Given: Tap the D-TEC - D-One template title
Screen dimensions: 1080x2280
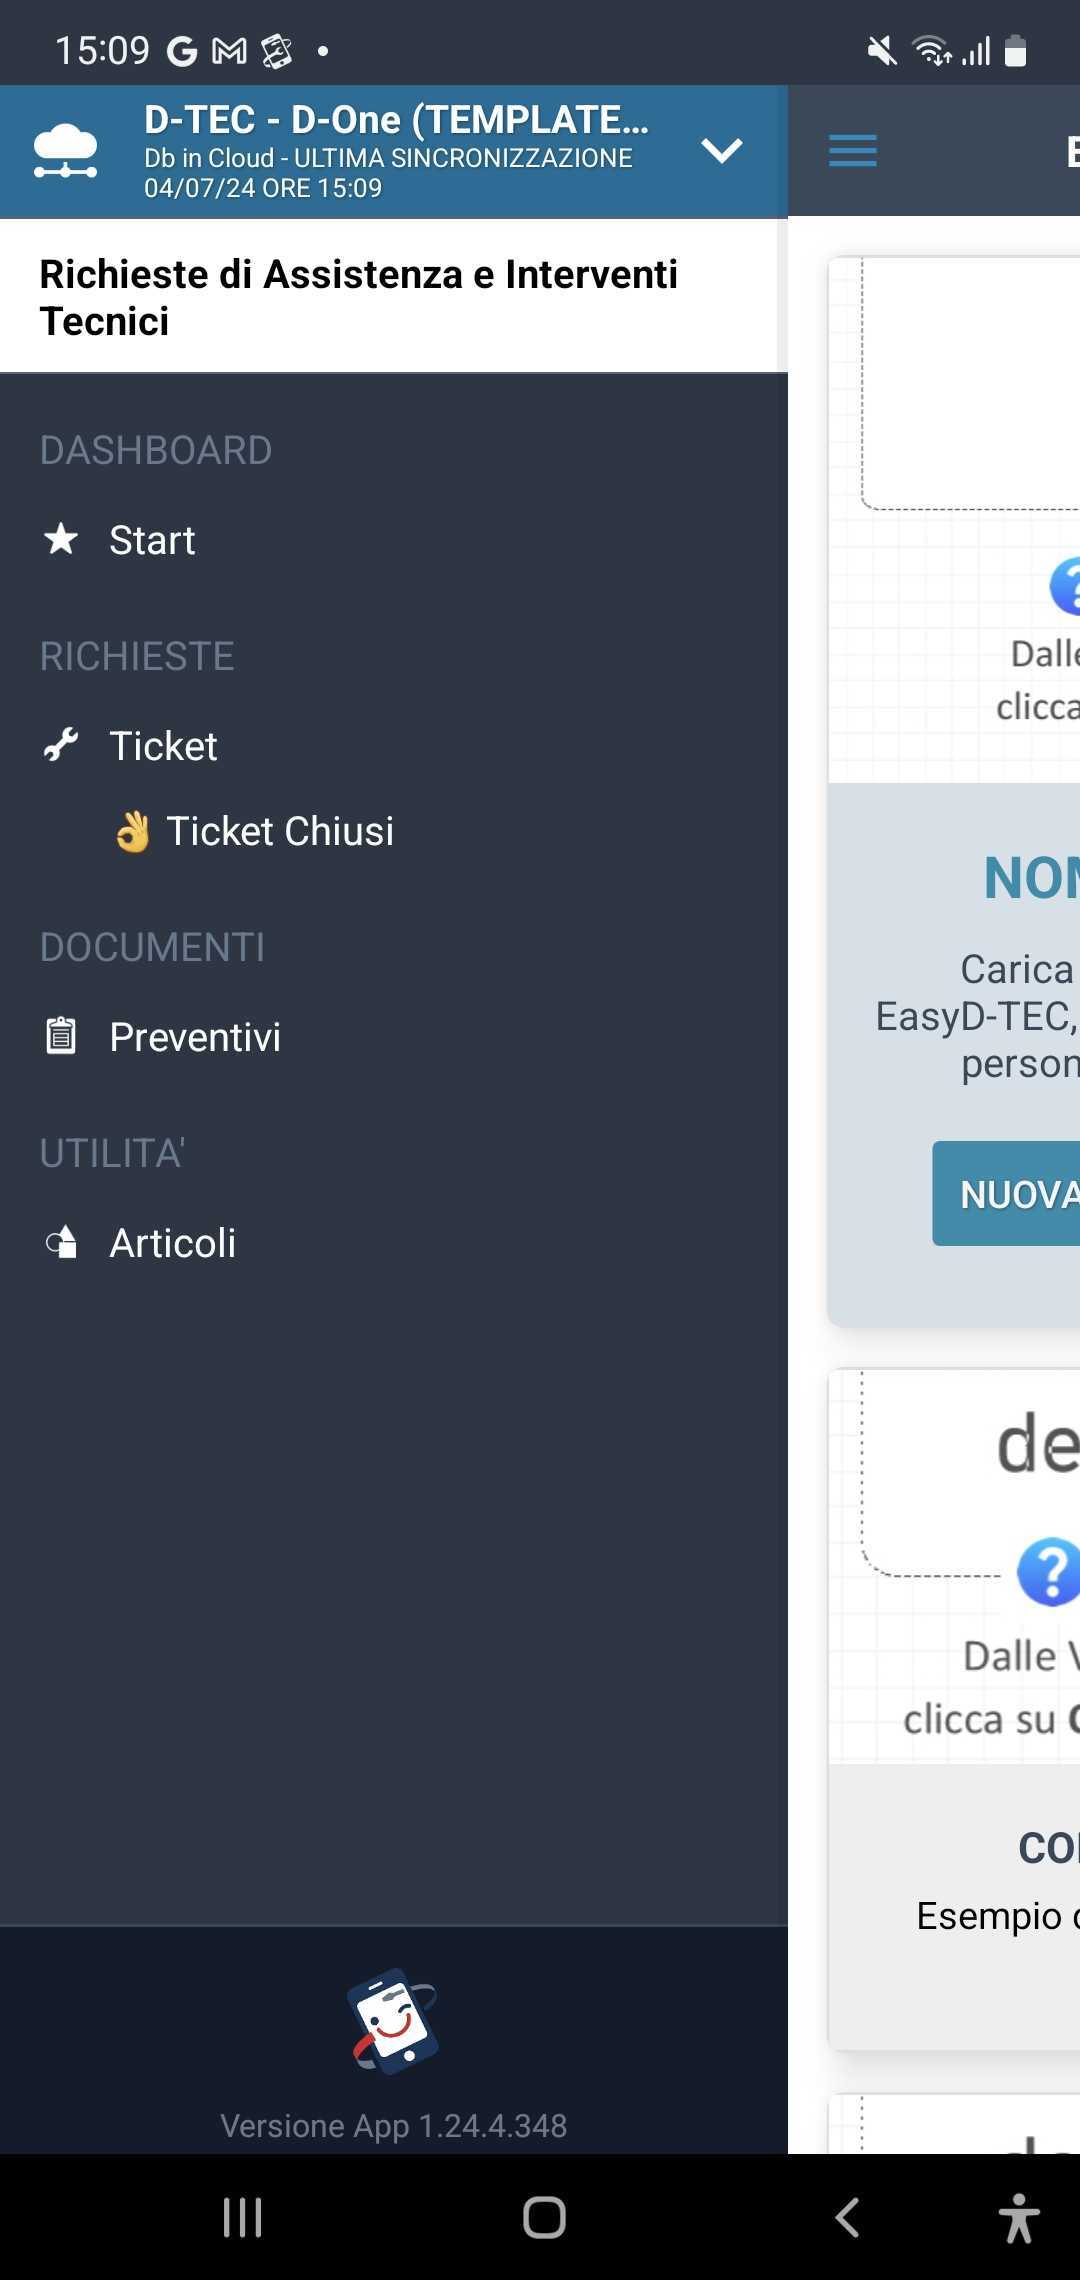Looking at the screenshot, I should click(x=397, y=120).
